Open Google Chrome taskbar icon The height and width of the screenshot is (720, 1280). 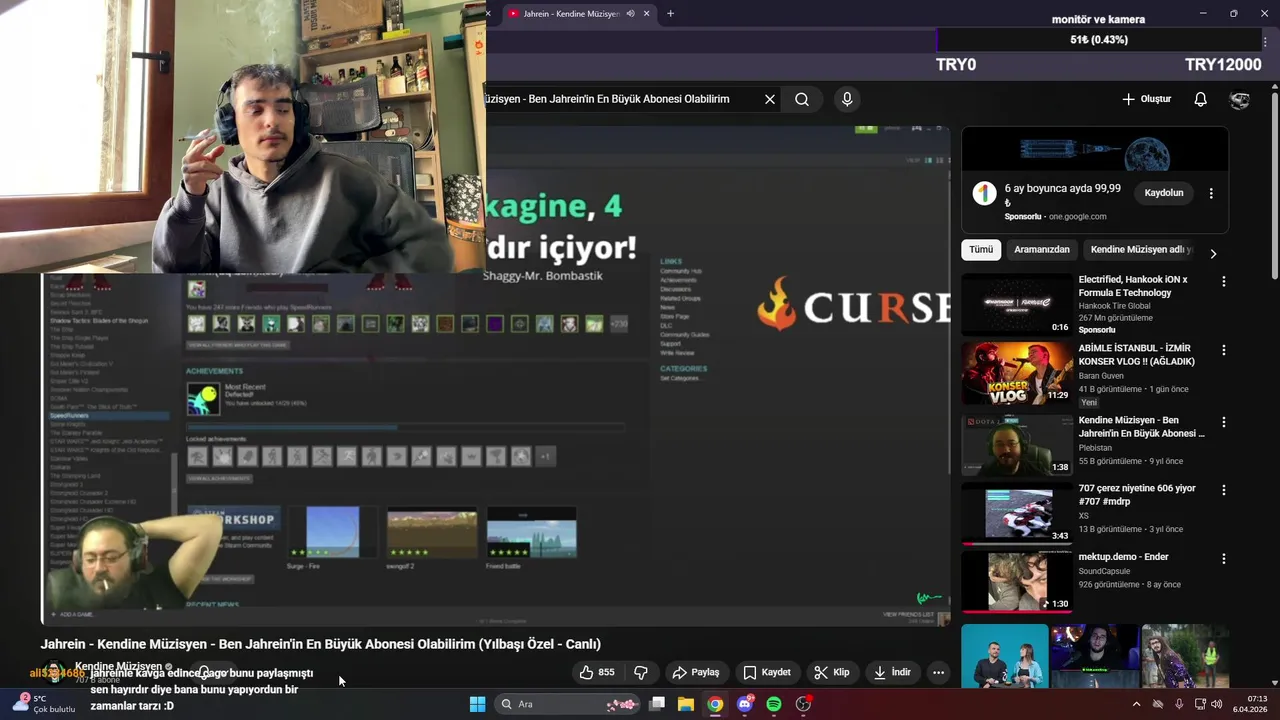715,704
